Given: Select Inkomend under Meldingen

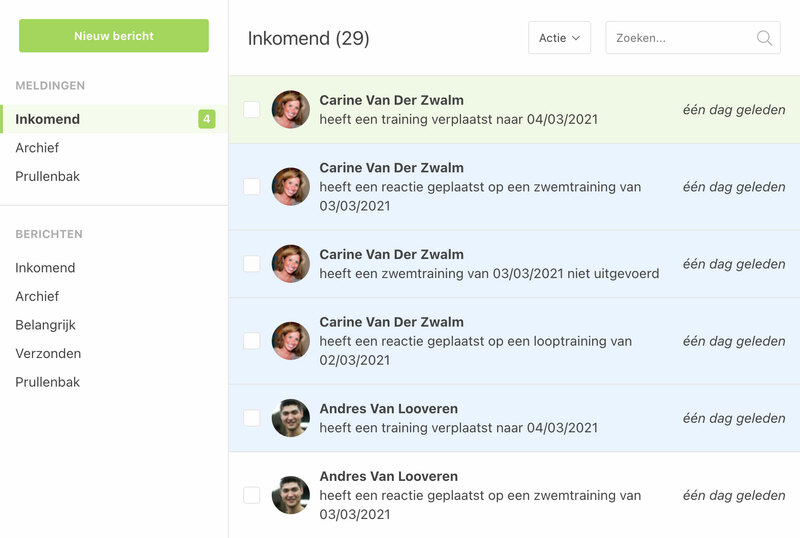Looking at the screenshot, I should 114,119.
